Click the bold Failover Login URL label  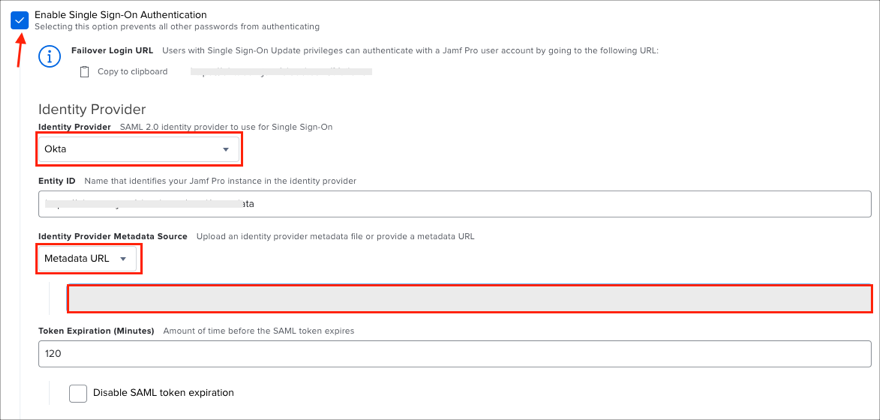[112, 50]
